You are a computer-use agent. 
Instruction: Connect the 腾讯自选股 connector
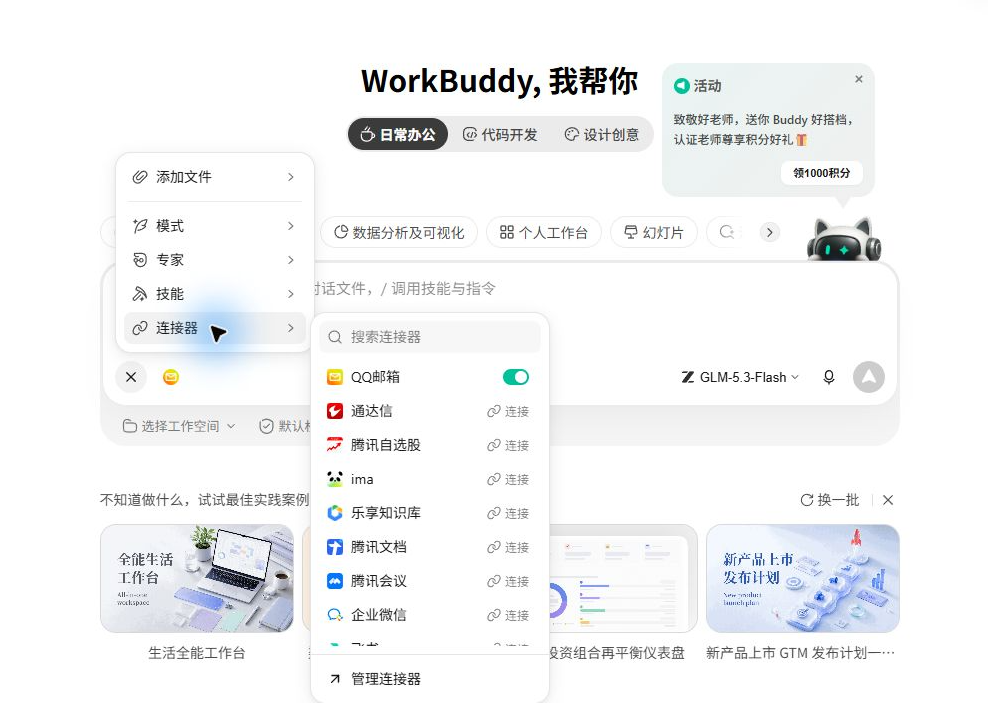[x=508, y=445]
